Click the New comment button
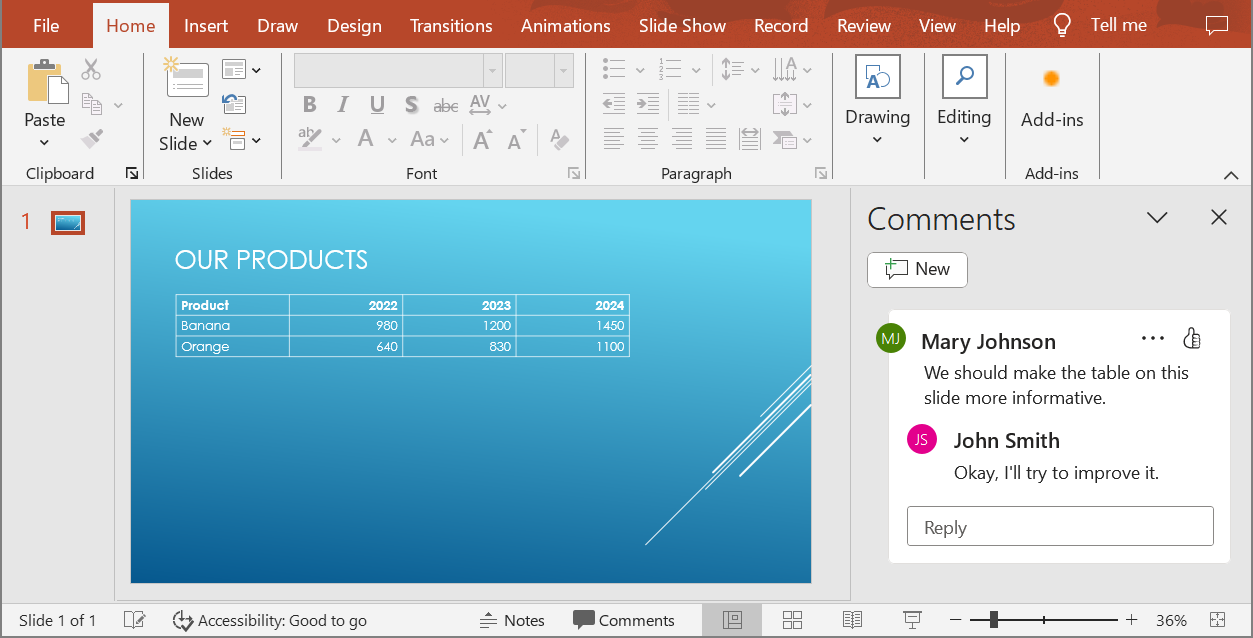The image size is (1253, 638). [916, 269]
